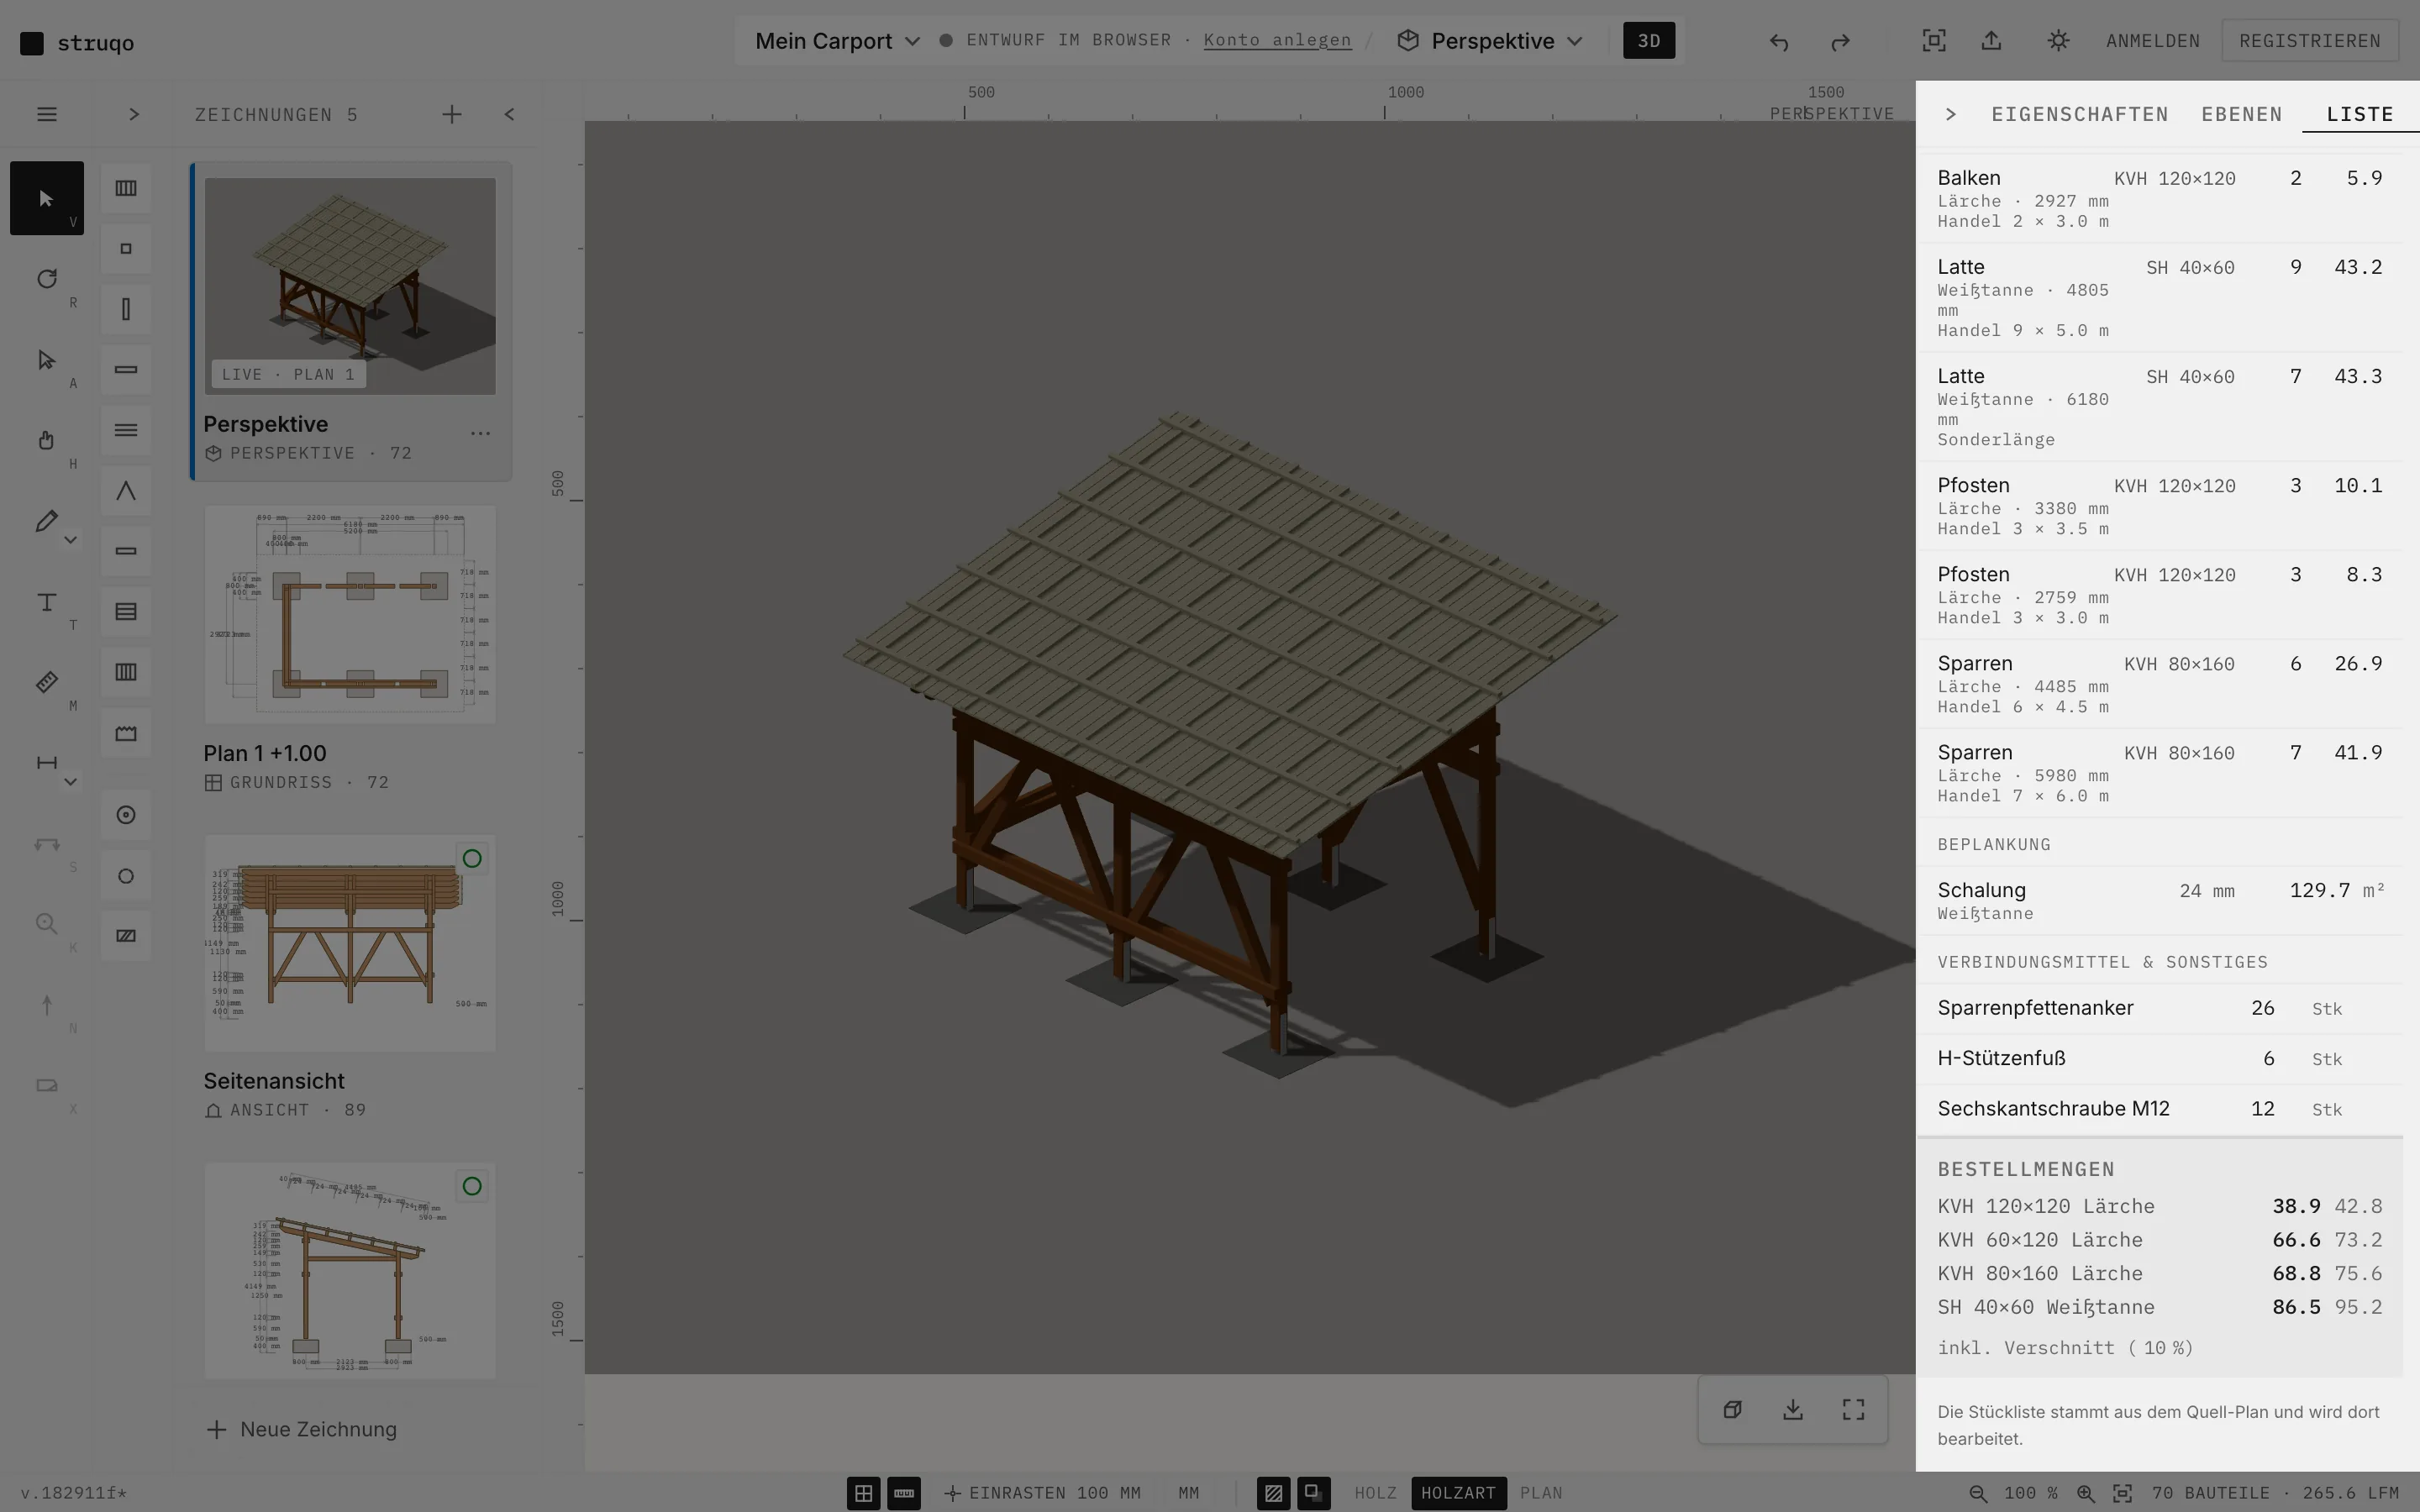The height and width of the screenshot is (1512, 2420).
Task: Expand the tool palette chevron
Action: click(133, 114)
